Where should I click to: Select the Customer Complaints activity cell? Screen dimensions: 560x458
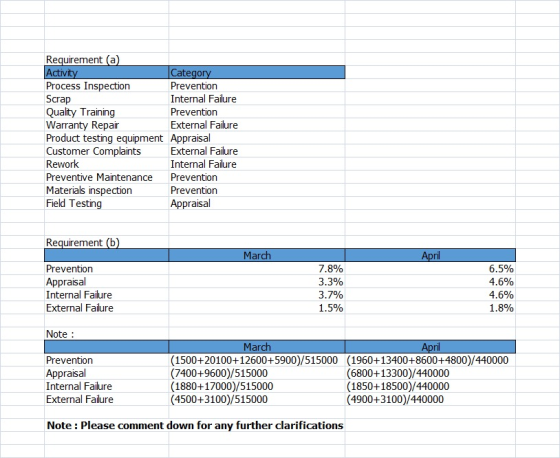click(x=106, y=151)
